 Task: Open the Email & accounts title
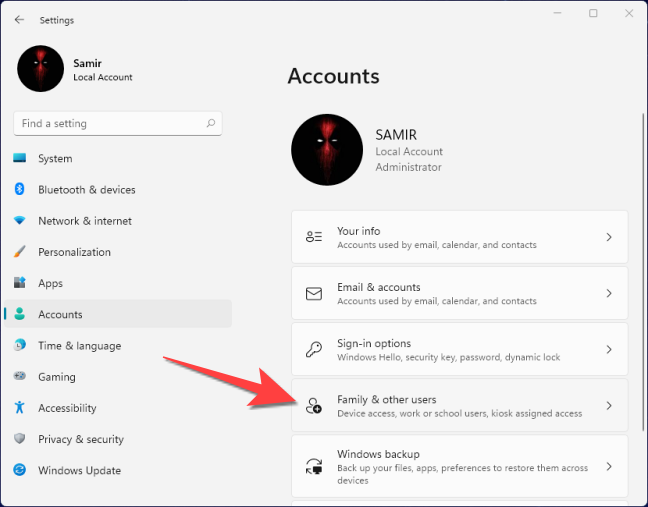coord(378,287)
